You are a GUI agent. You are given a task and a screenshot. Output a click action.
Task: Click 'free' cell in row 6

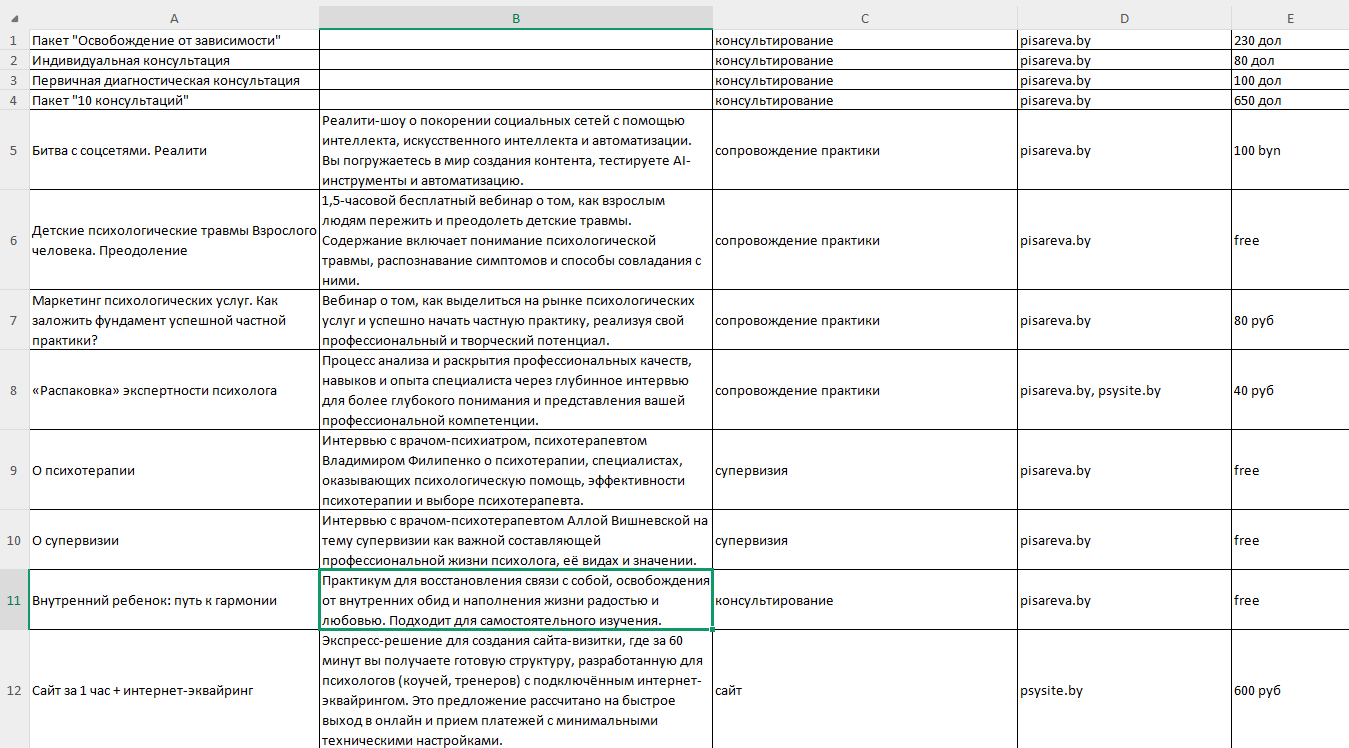click(x=1290, y=240)
